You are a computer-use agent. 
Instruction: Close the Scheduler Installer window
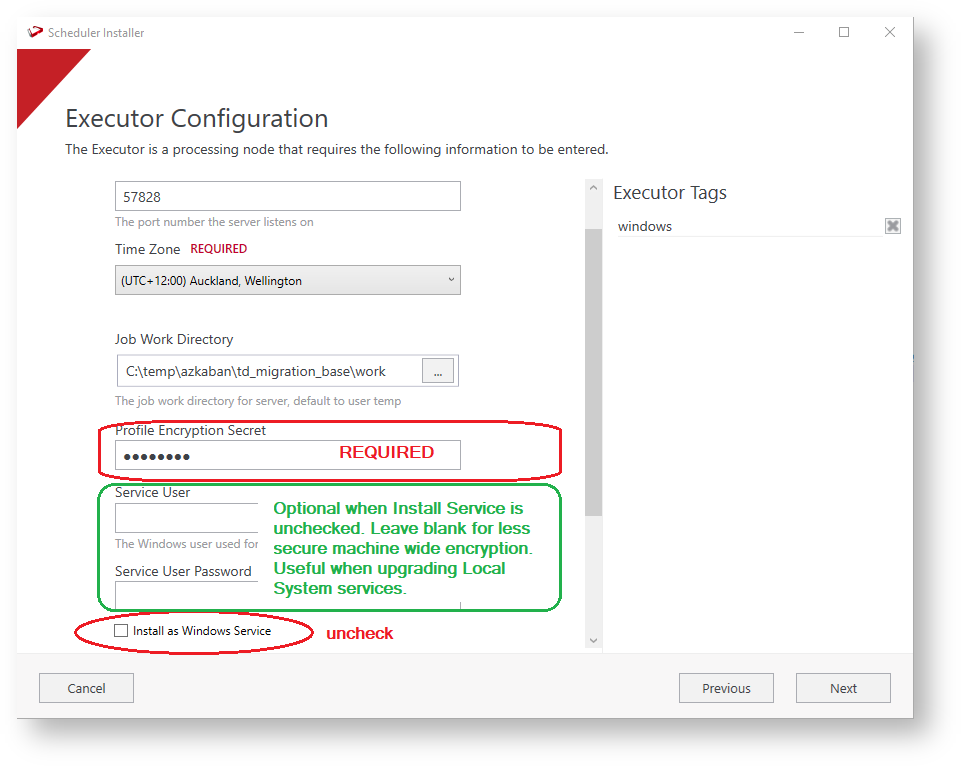tap(889, 32)
